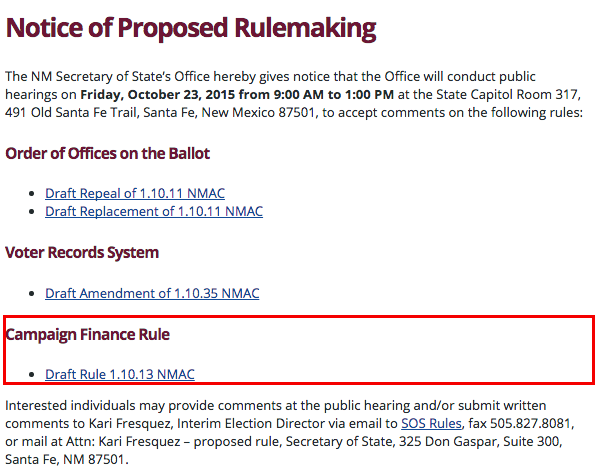This screenshot has width=609, height=473.
Task: Open Draft Amendment of 1.10.35 NMAC link
Action: pyautogui.click(x=152, y=293)
